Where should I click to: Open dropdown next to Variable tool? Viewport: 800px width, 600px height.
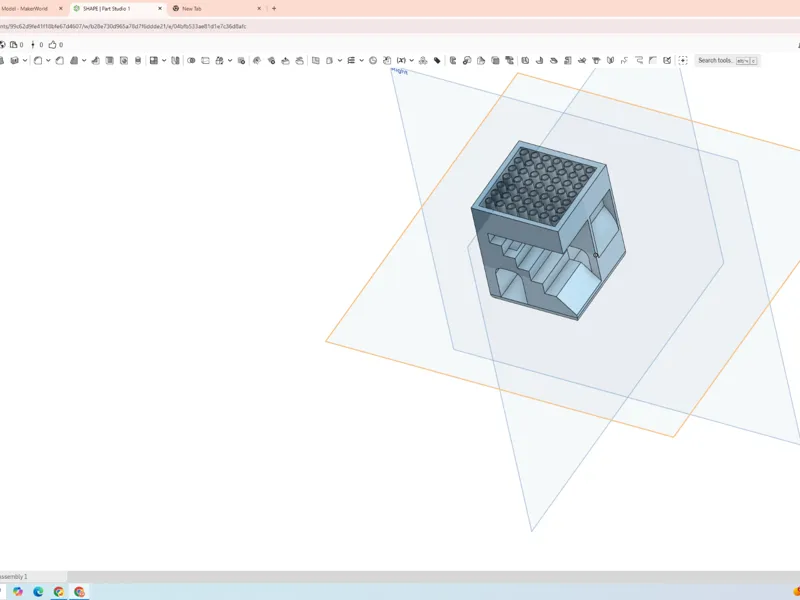point(412,61)
